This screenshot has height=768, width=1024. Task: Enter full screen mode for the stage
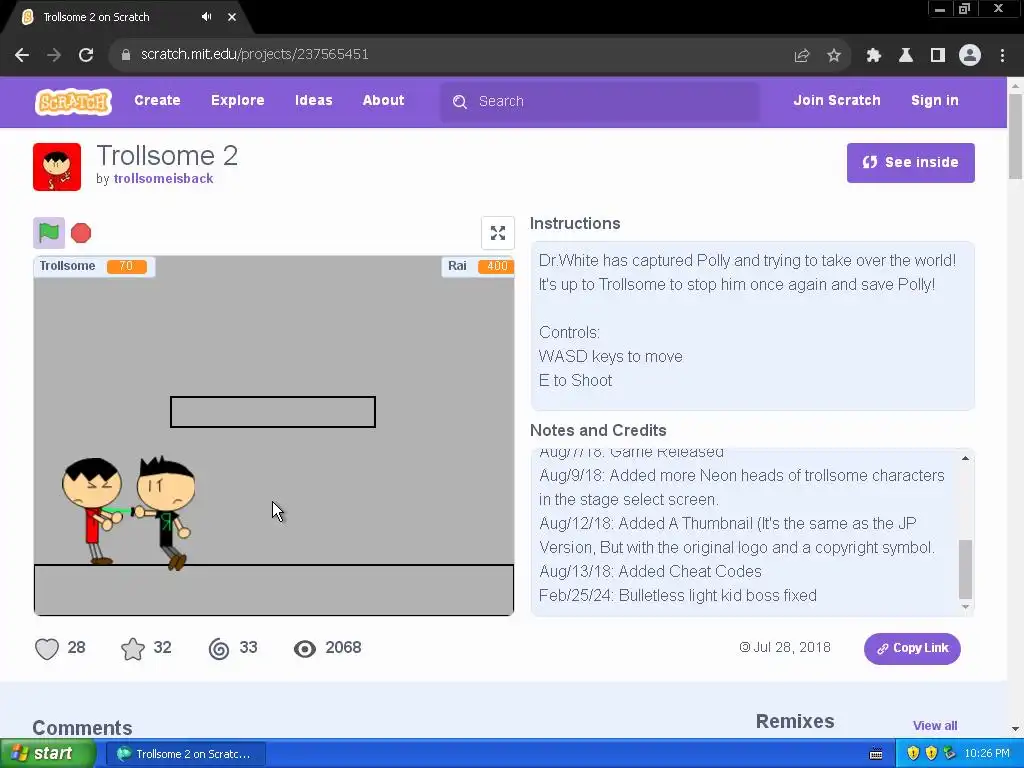pos(498,233)
